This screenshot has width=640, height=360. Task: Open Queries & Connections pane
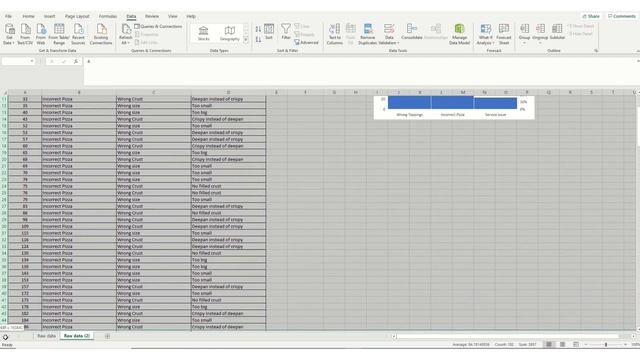tap(158, 27)
